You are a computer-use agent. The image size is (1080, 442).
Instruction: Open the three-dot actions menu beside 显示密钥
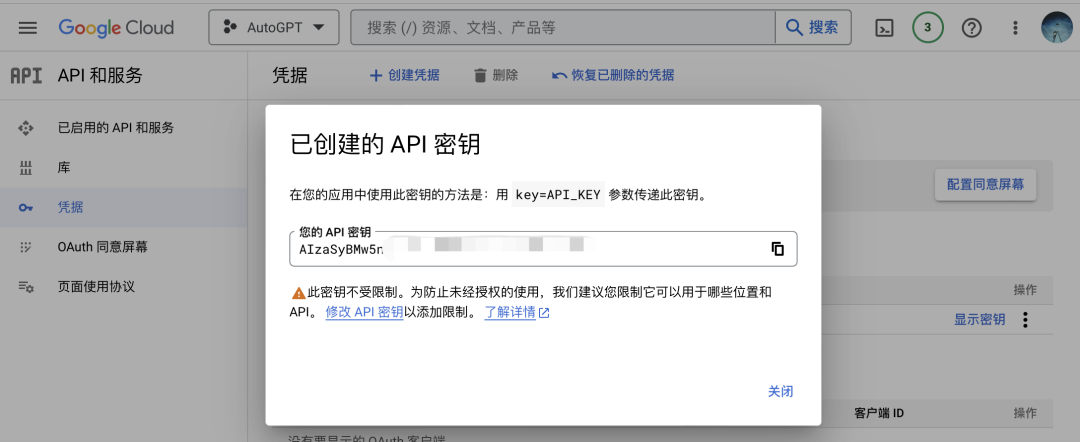[x=1026, y=320]
